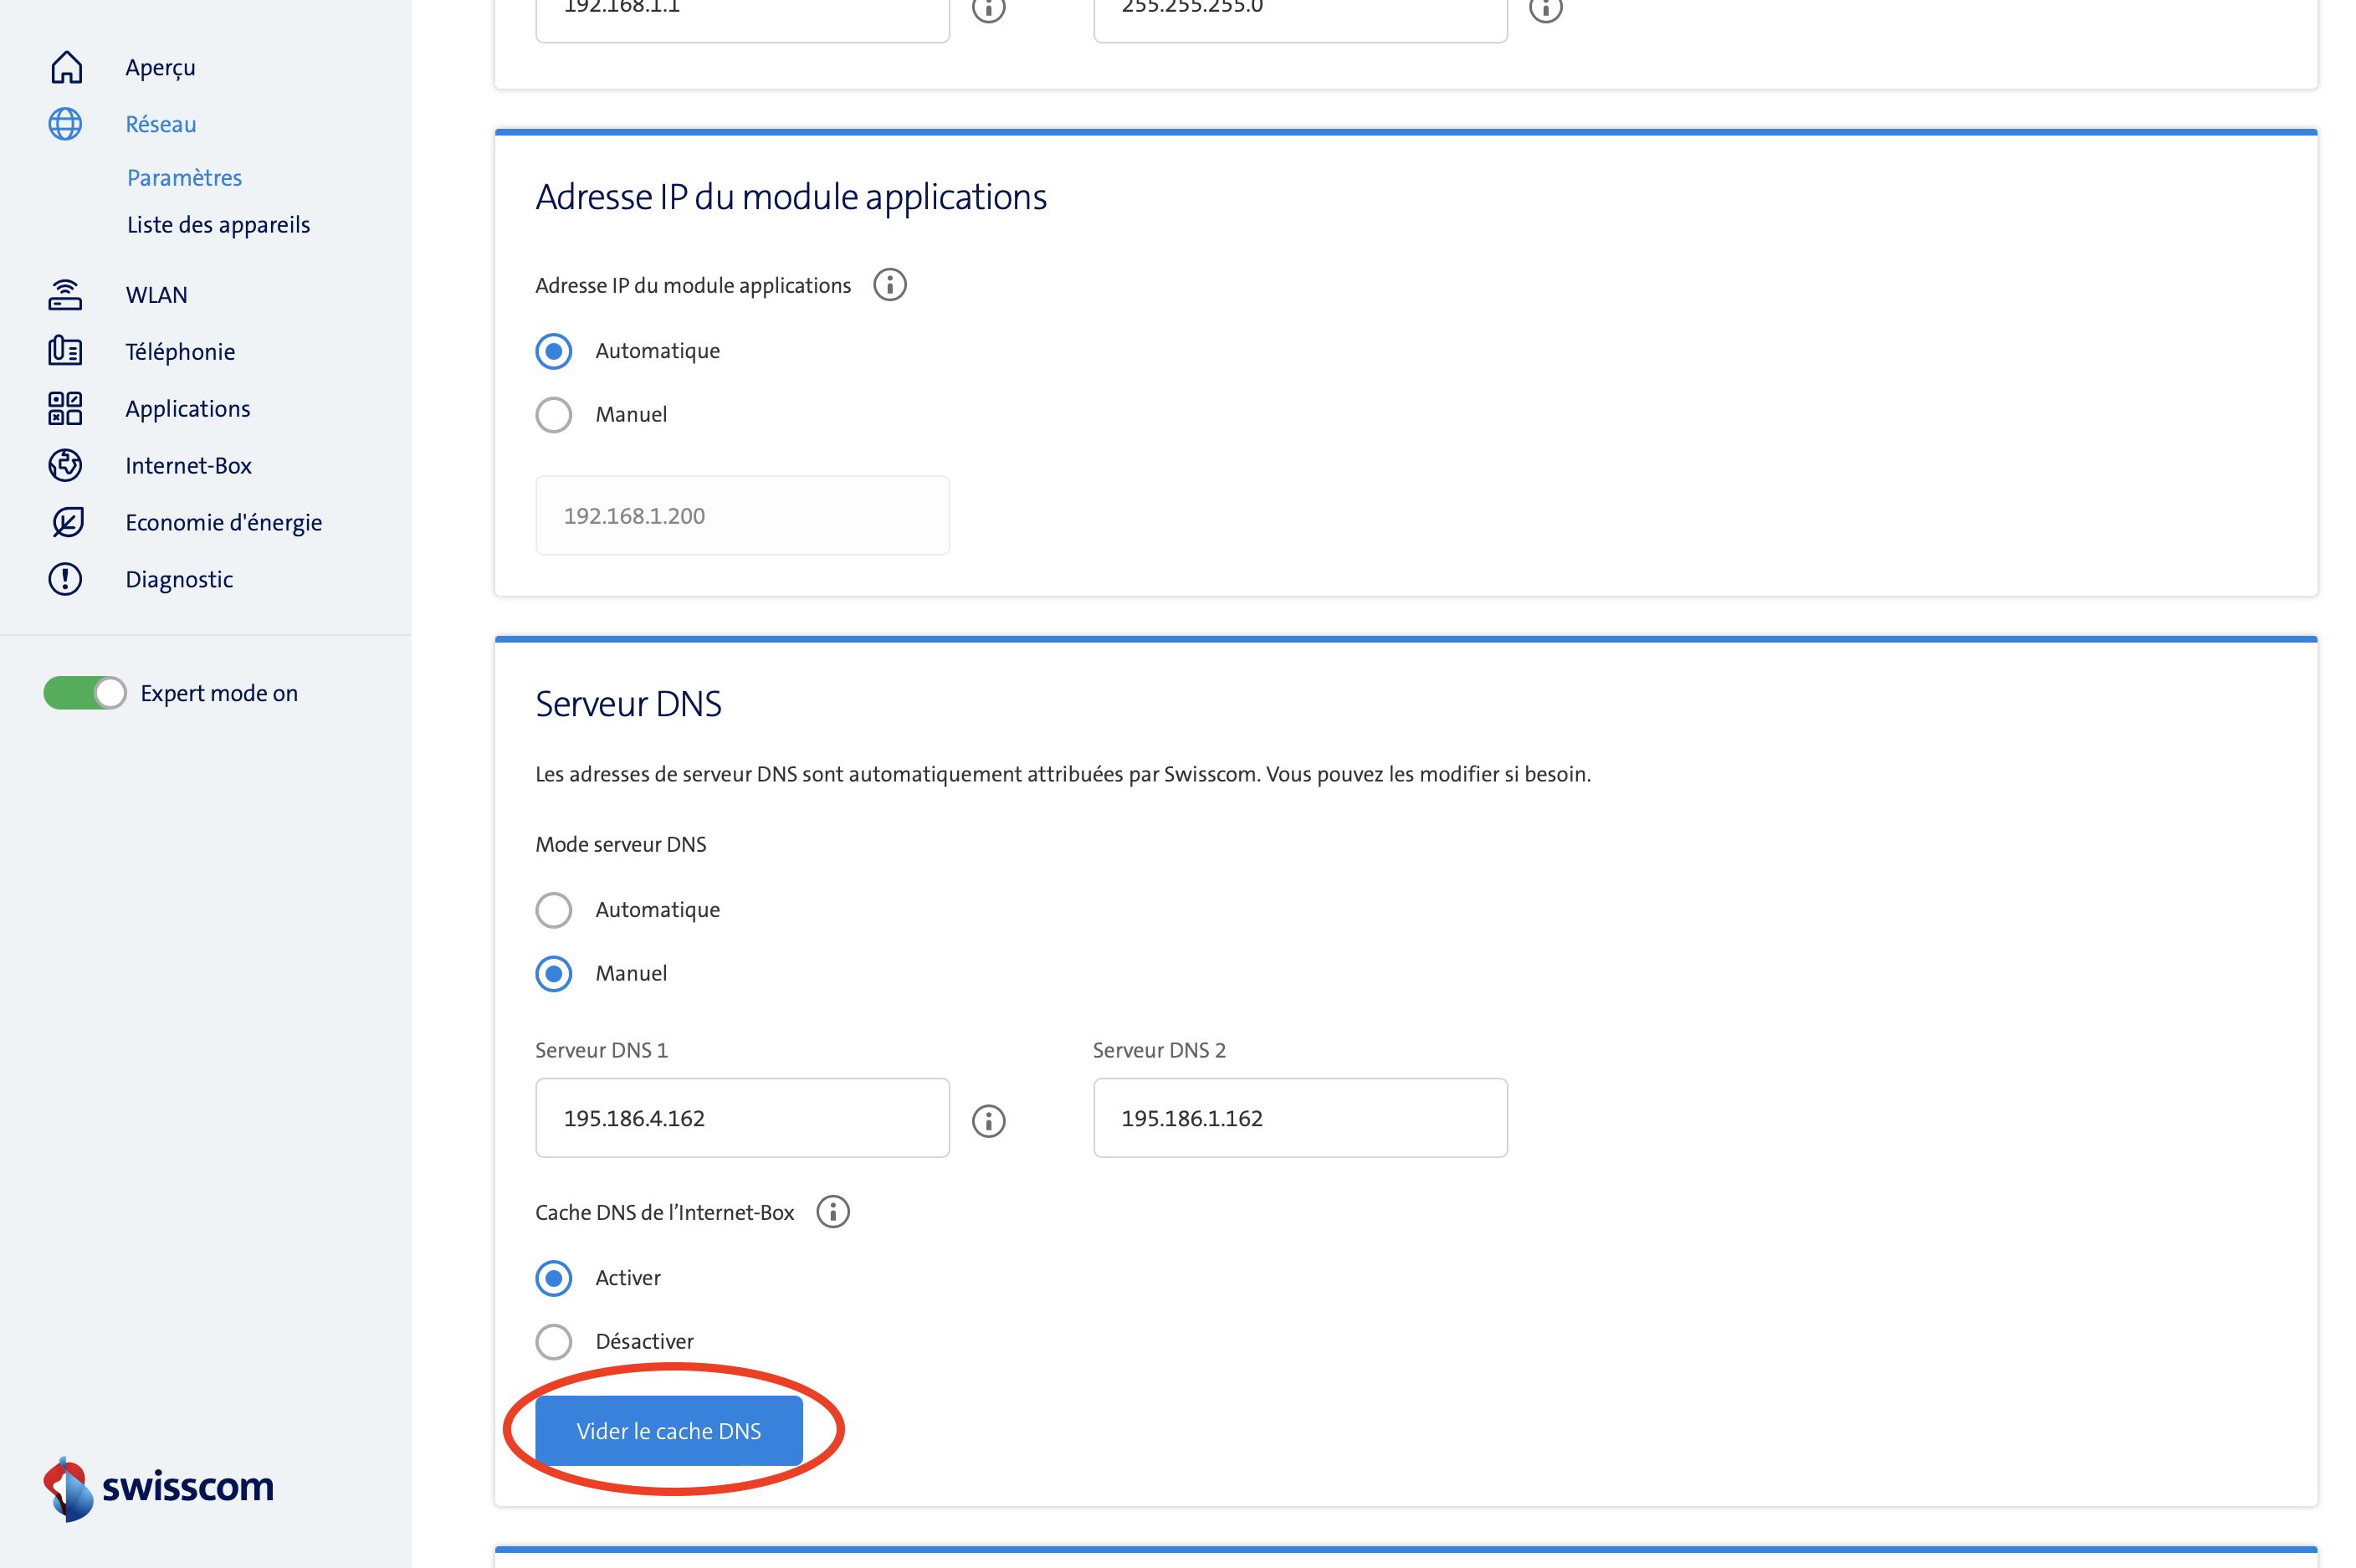Click the Réseau globe icon
Viewport: 2356px width, 1568px height.
coord(66,124)
